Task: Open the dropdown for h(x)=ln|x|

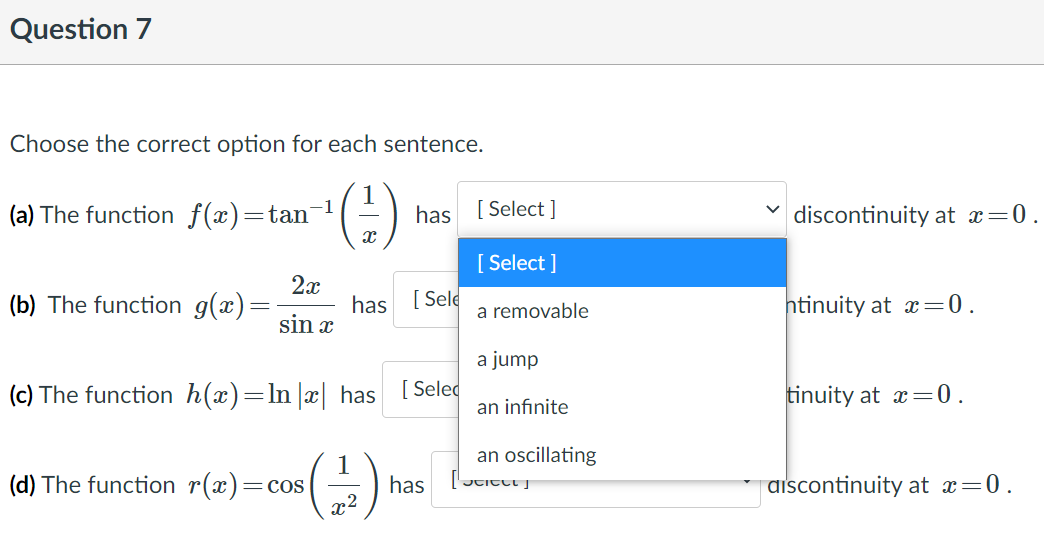Action: 420,390
